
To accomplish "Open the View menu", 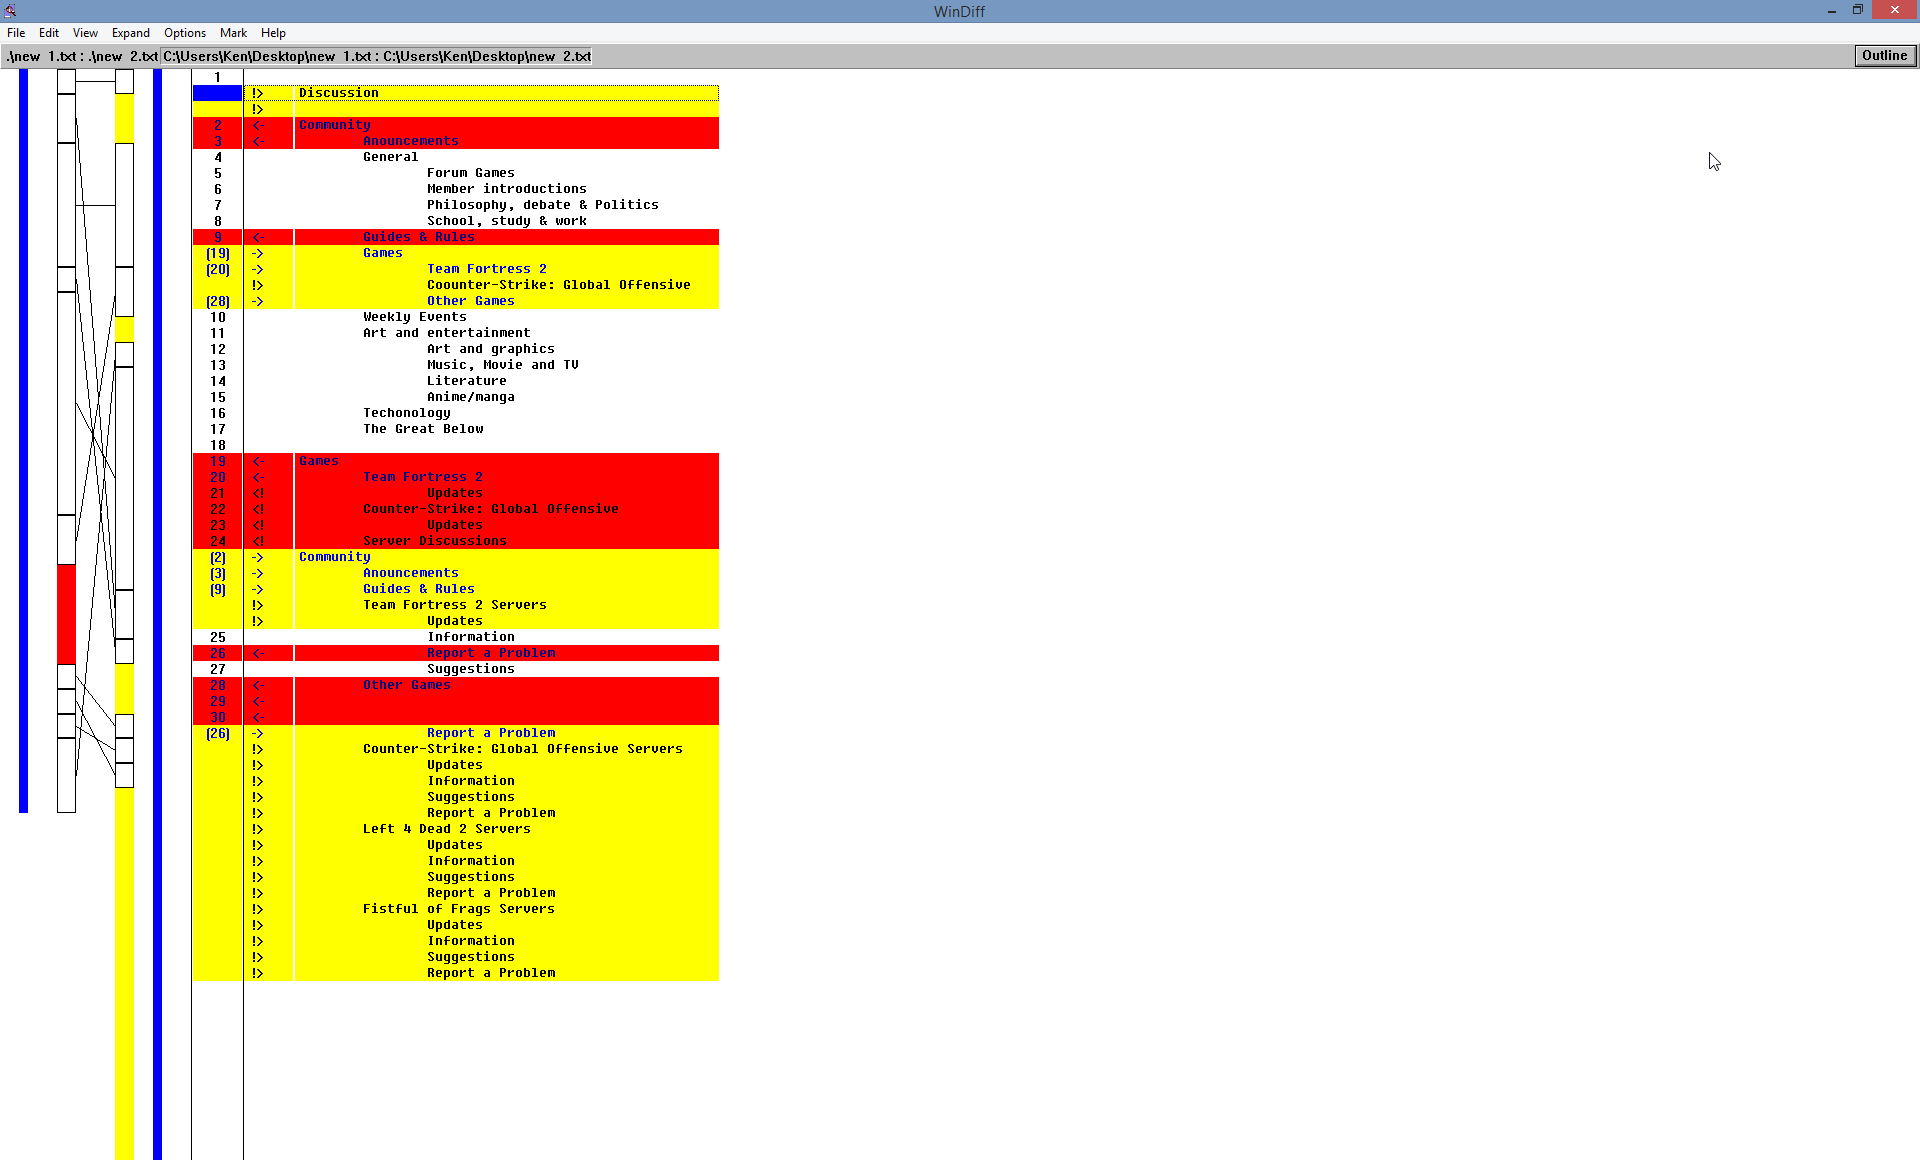I will point(85,33).
